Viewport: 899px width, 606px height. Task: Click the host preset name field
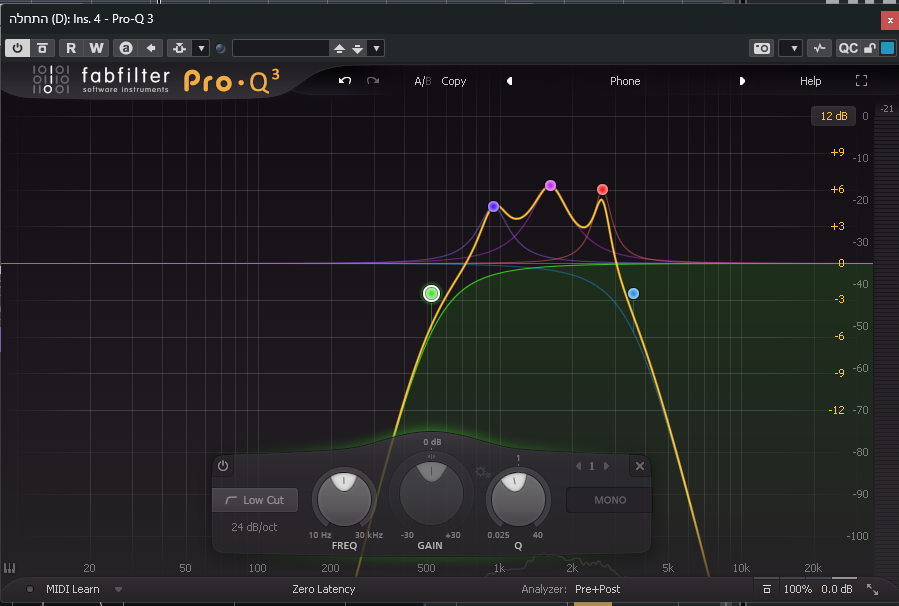click(280, 48)
